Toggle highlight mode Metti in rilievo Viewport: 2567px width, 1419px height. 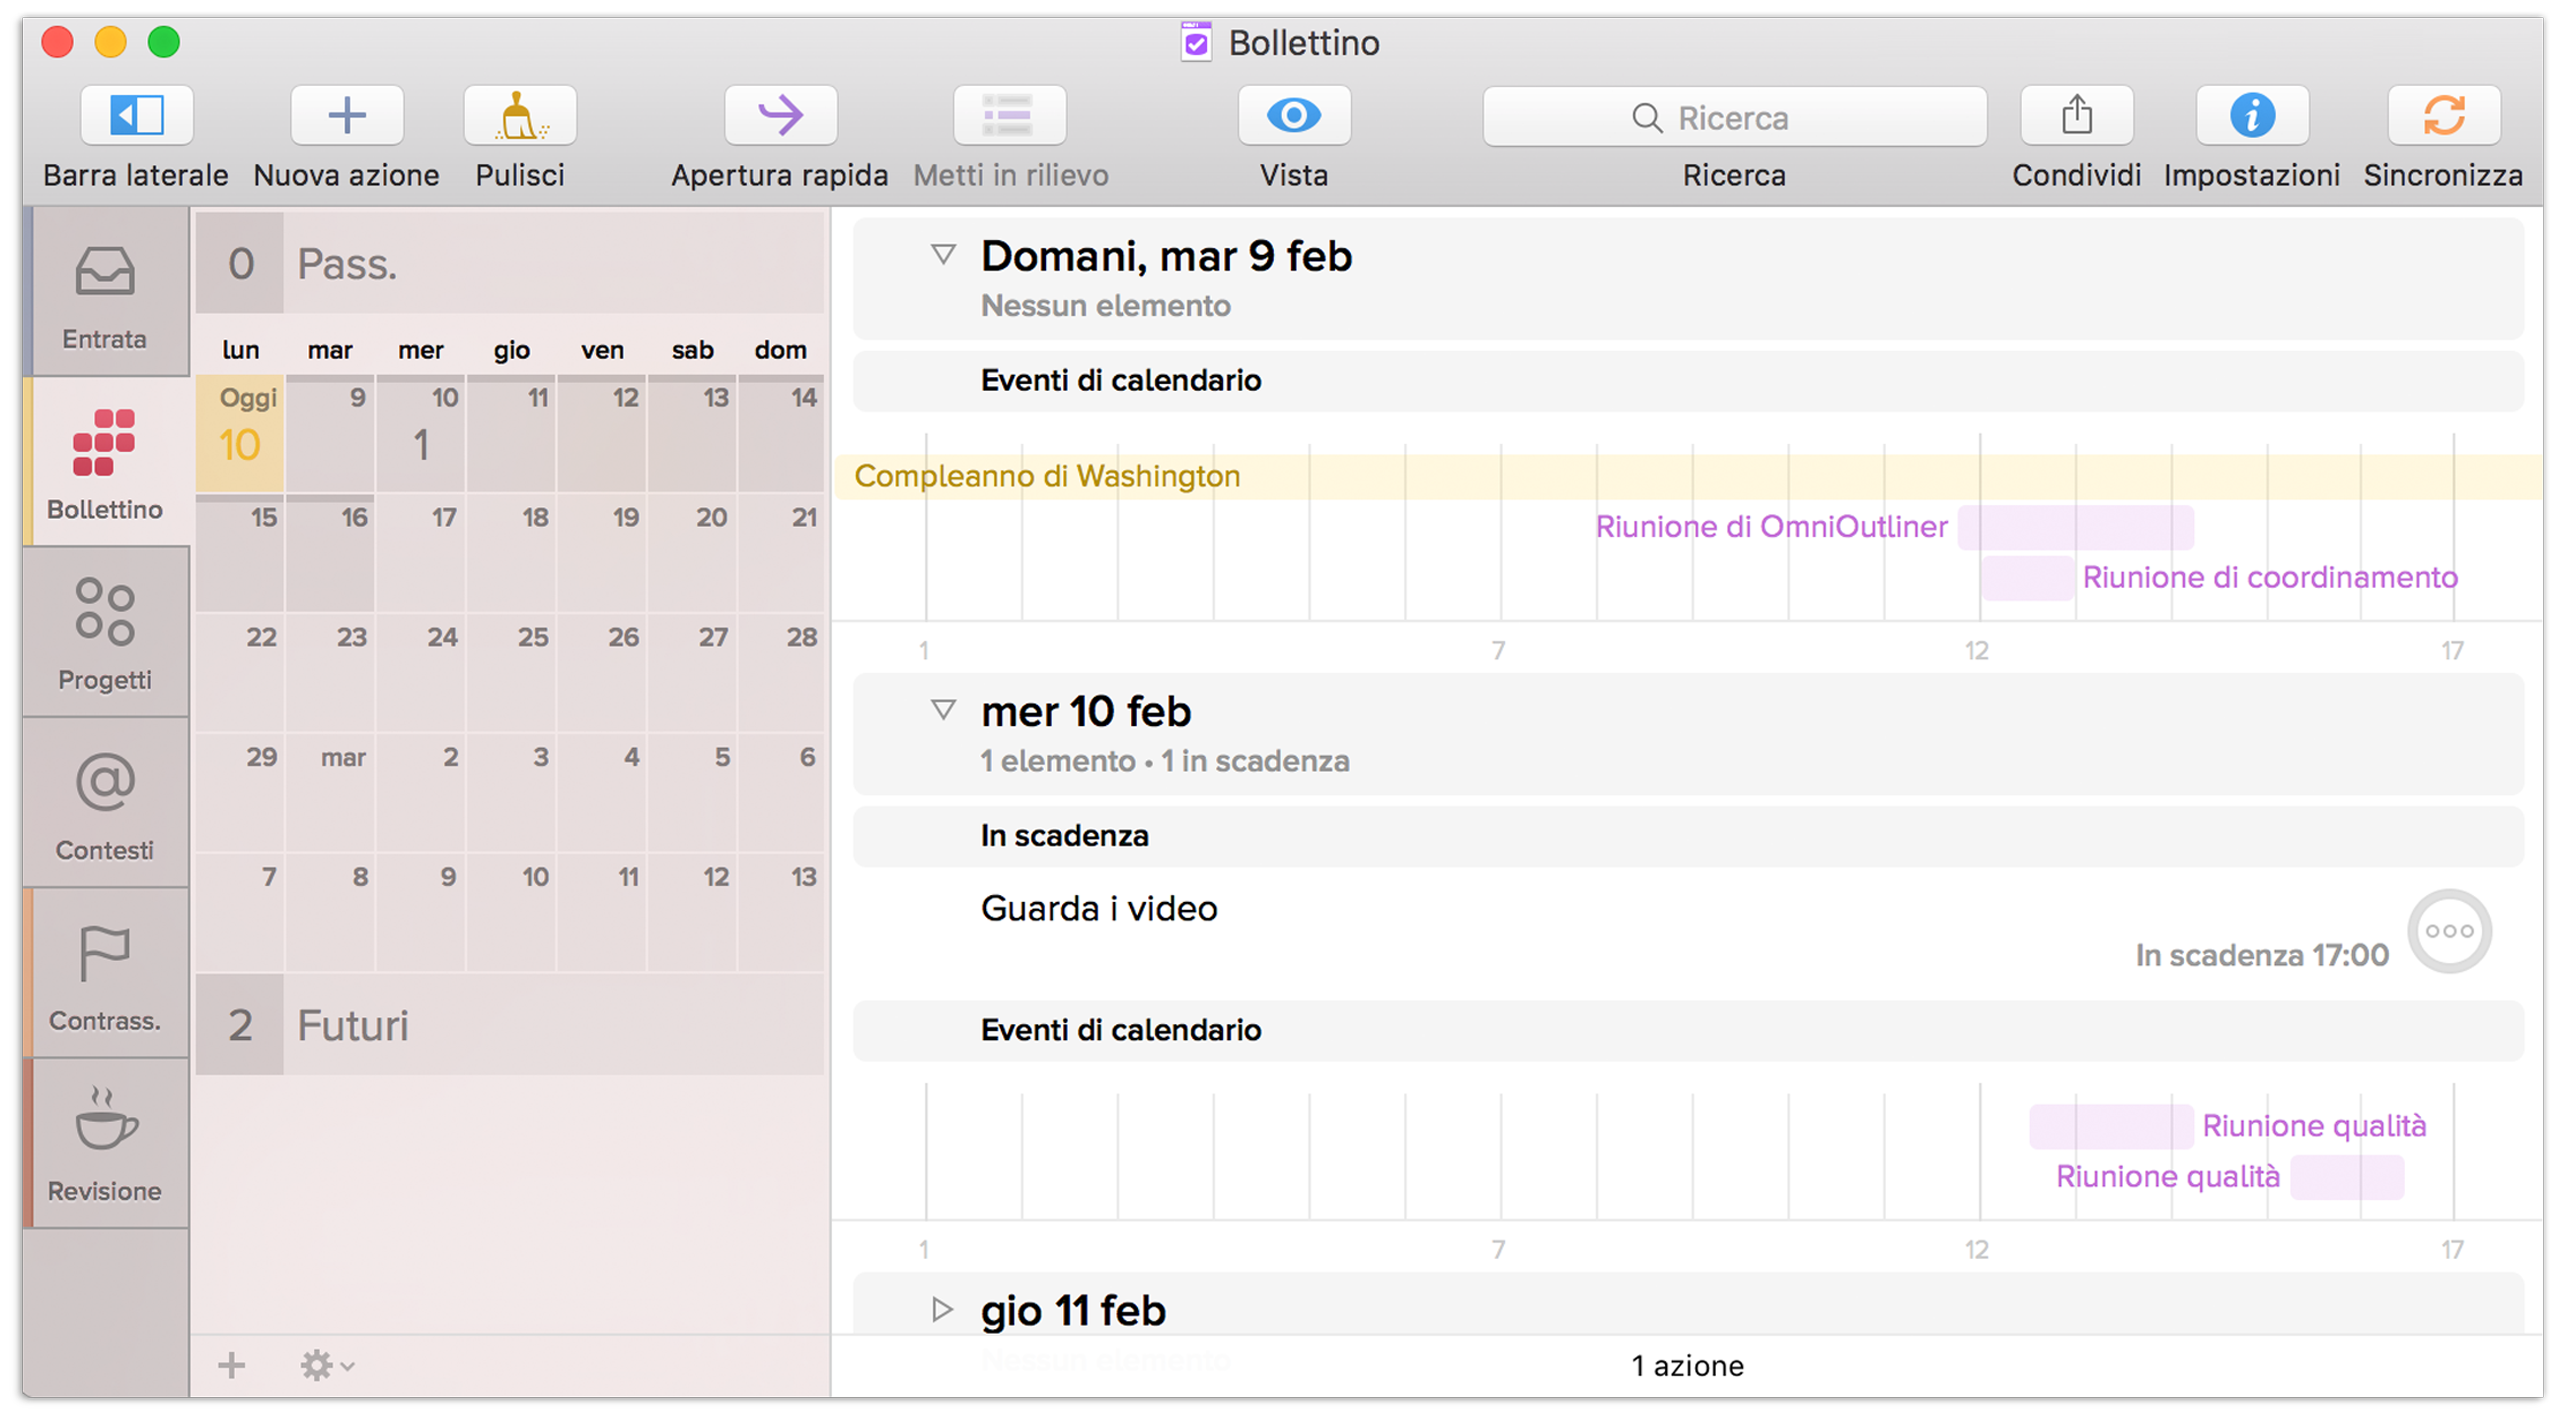pyautogui.click(x=1009, y=115)
